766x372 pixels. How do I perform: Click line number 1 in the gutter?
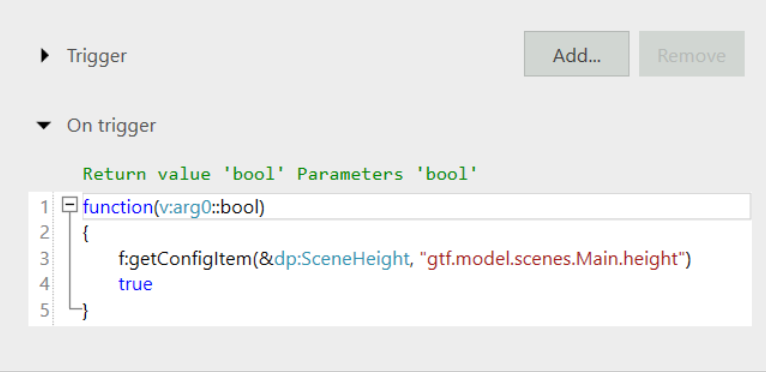pos(44,208)
